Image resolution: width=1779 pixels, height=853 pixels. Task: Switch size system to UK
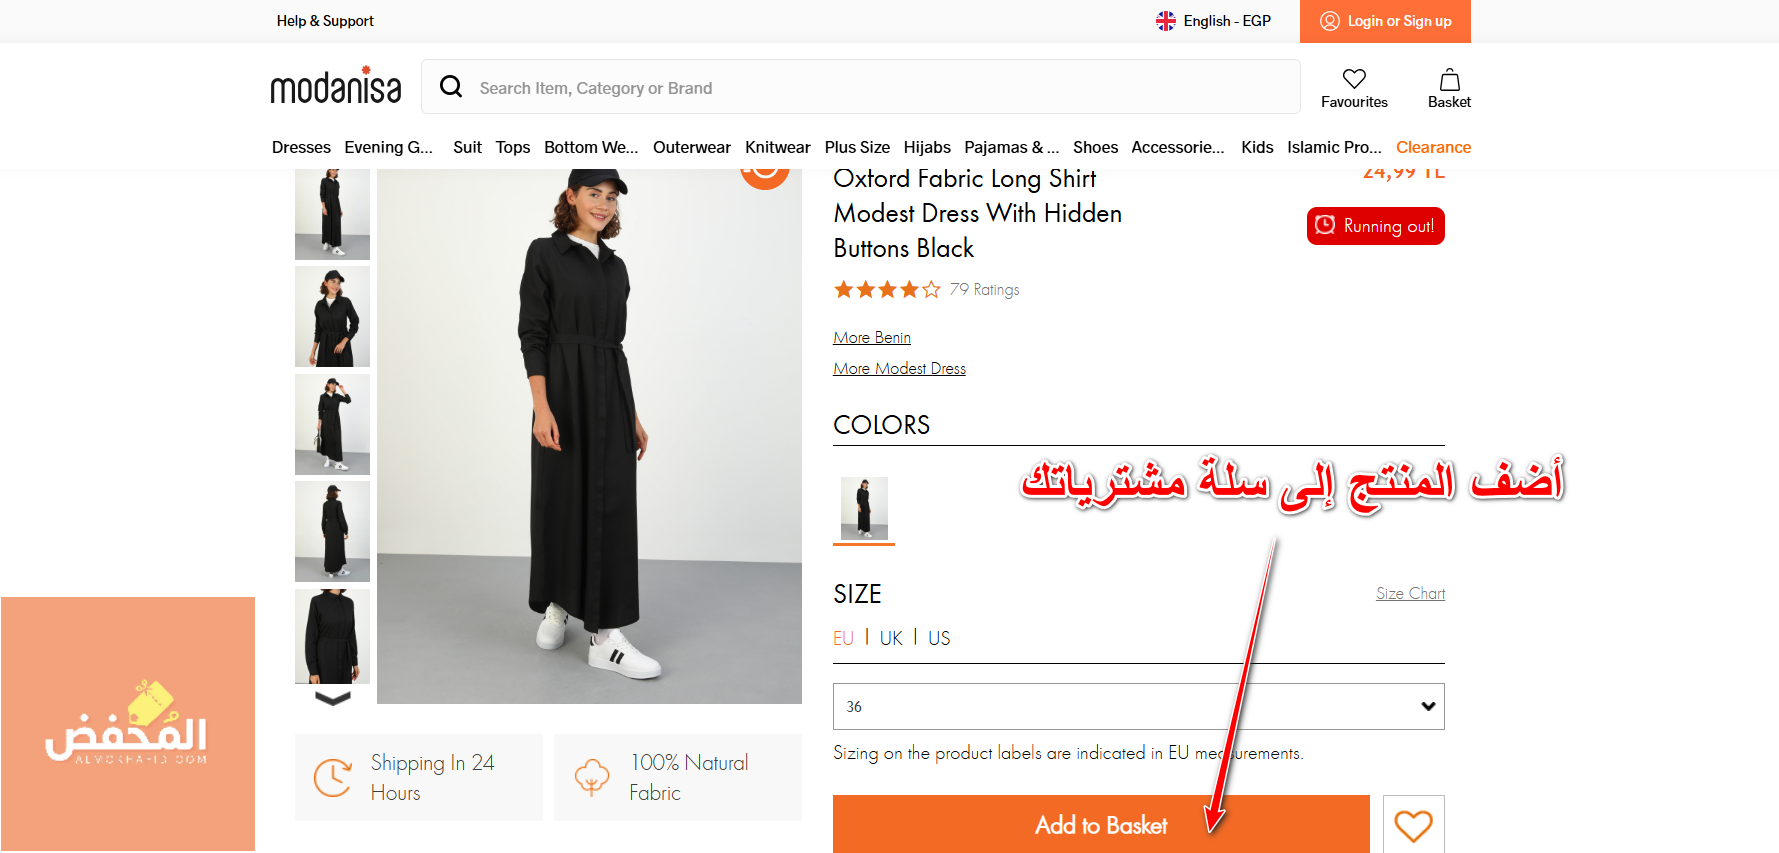click(x=891, y=638)
